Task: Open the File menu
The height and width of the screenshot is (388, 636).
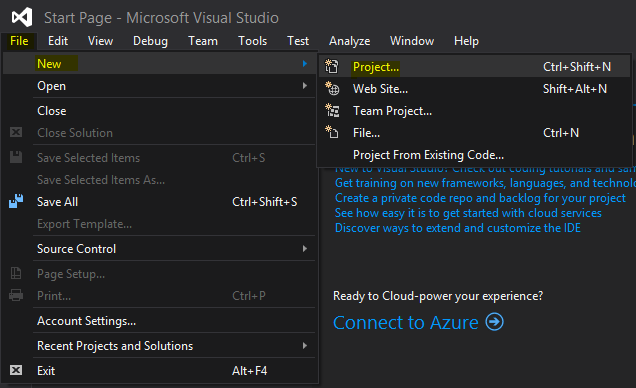Action: pyautogui.click(x=19, y=41)
